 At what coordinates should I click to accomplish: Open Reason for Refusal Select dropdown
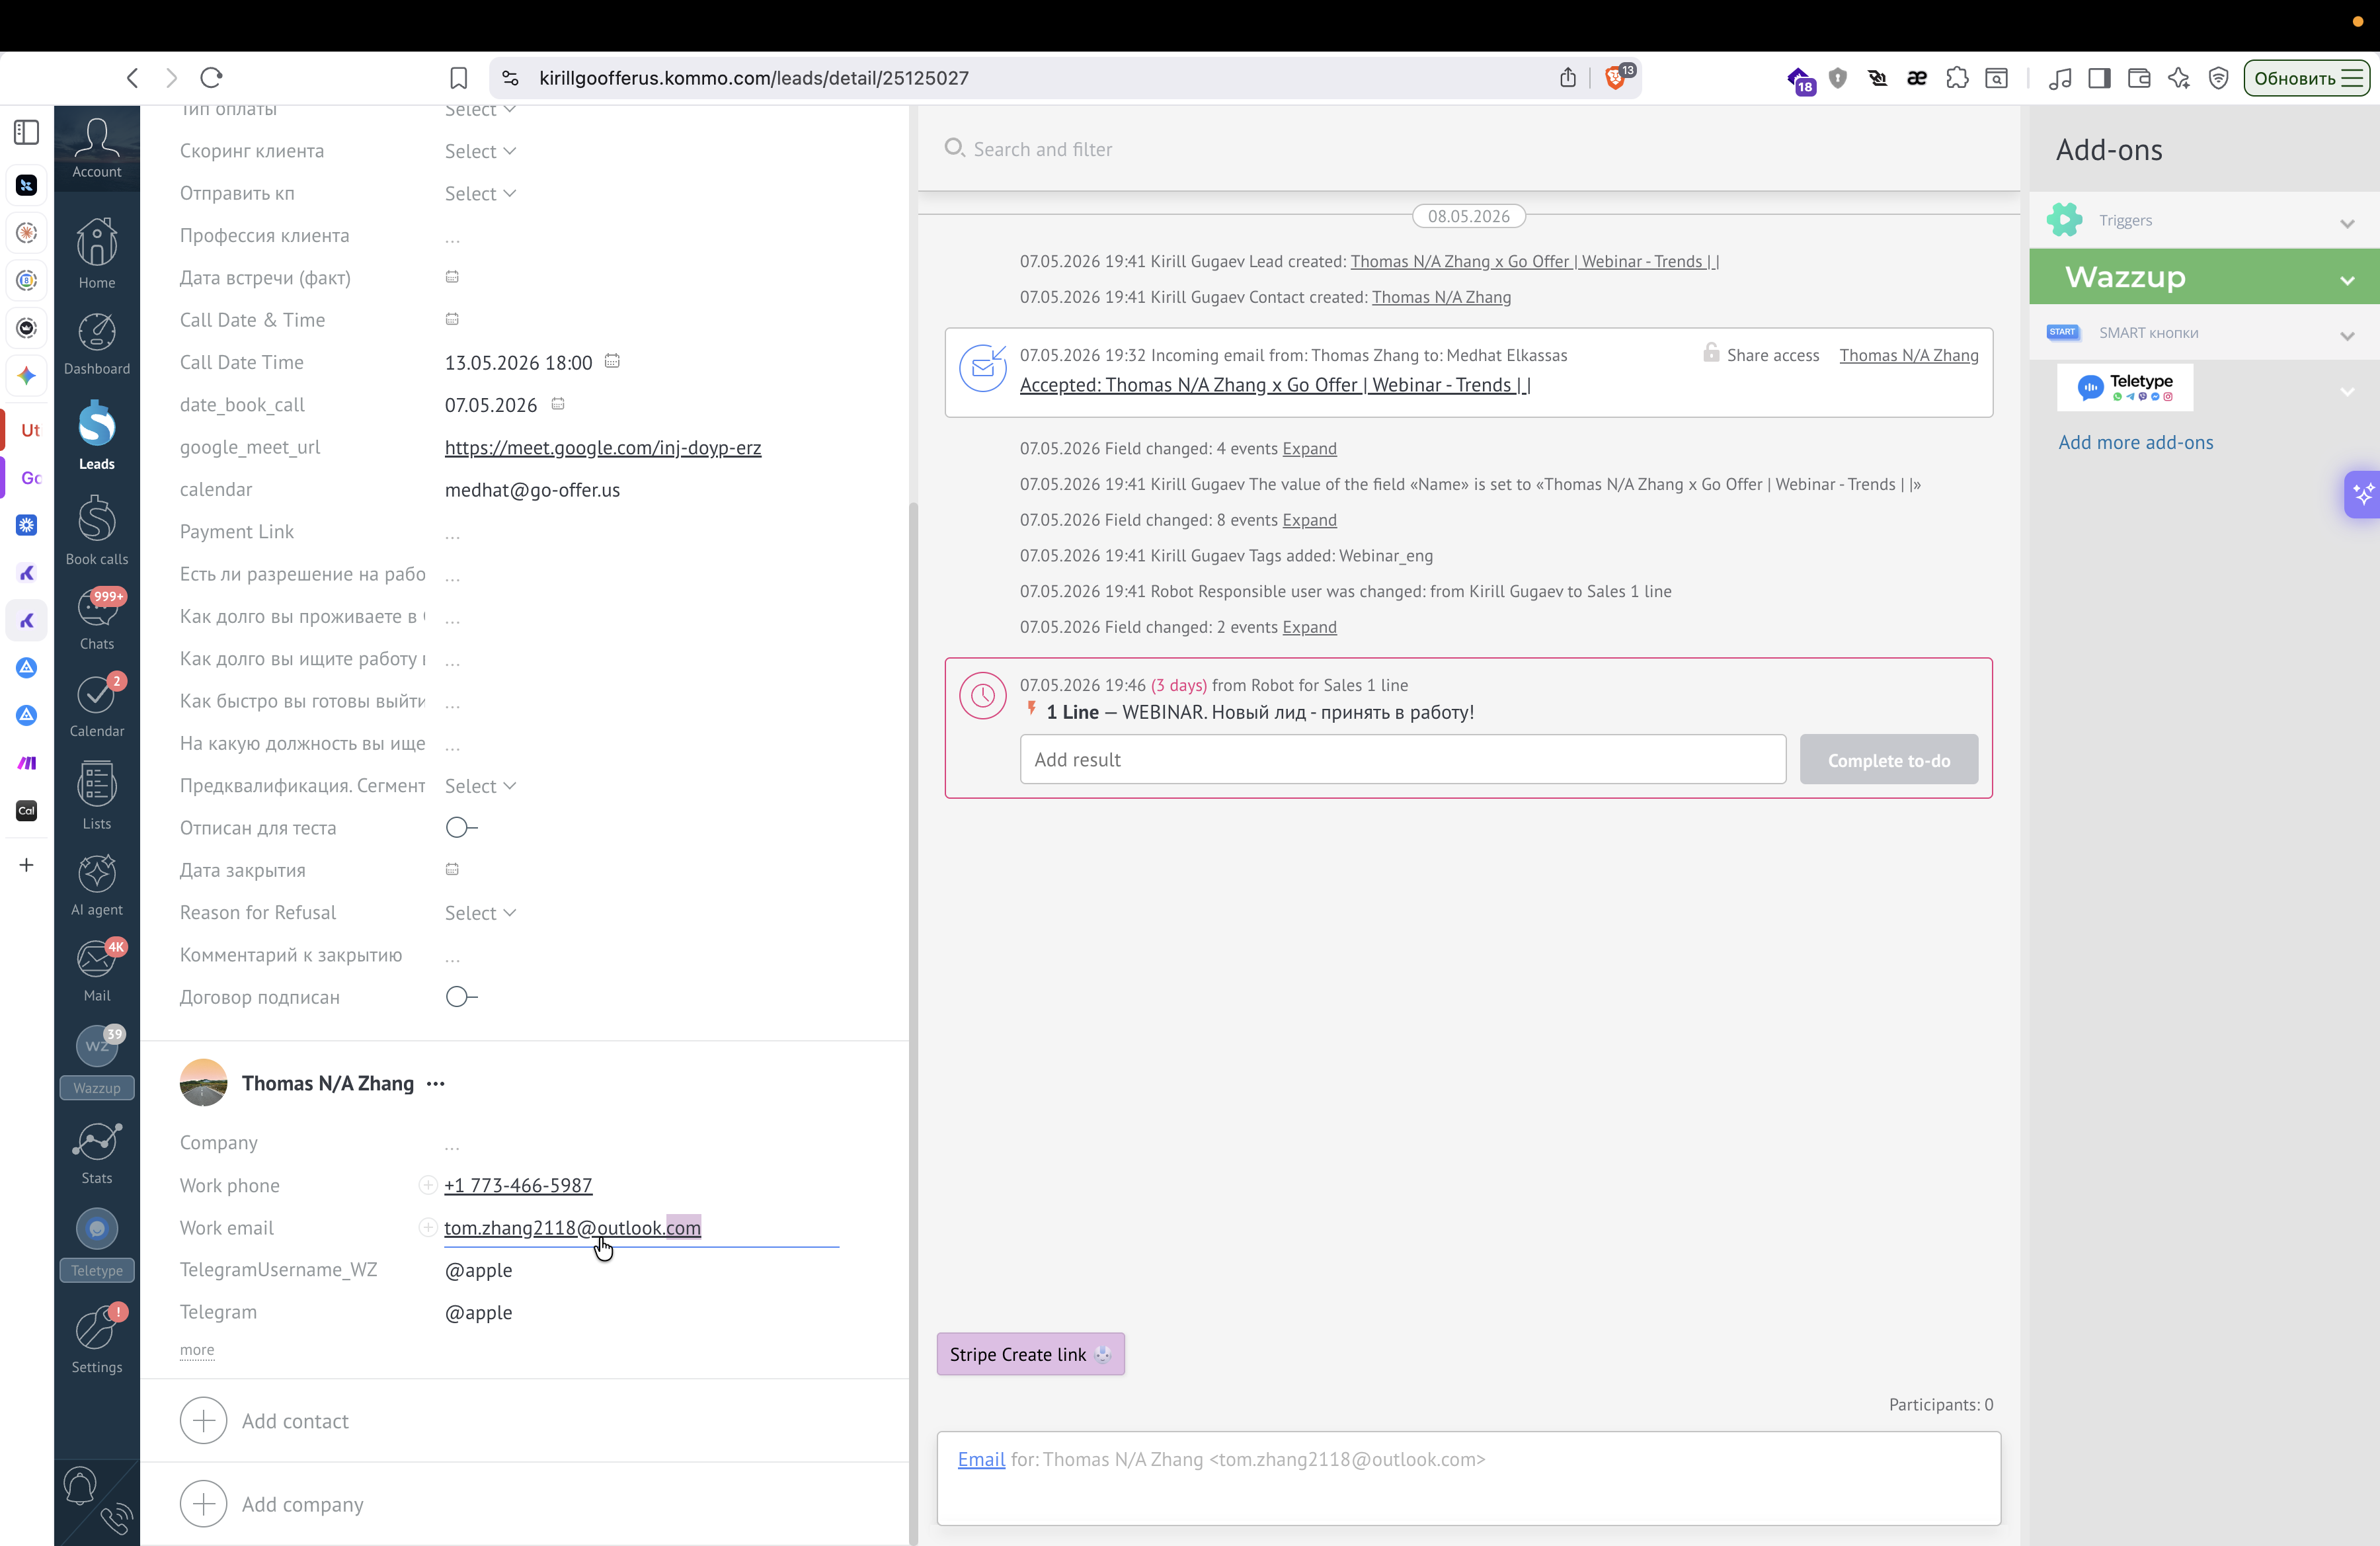[x=480, y=913]
